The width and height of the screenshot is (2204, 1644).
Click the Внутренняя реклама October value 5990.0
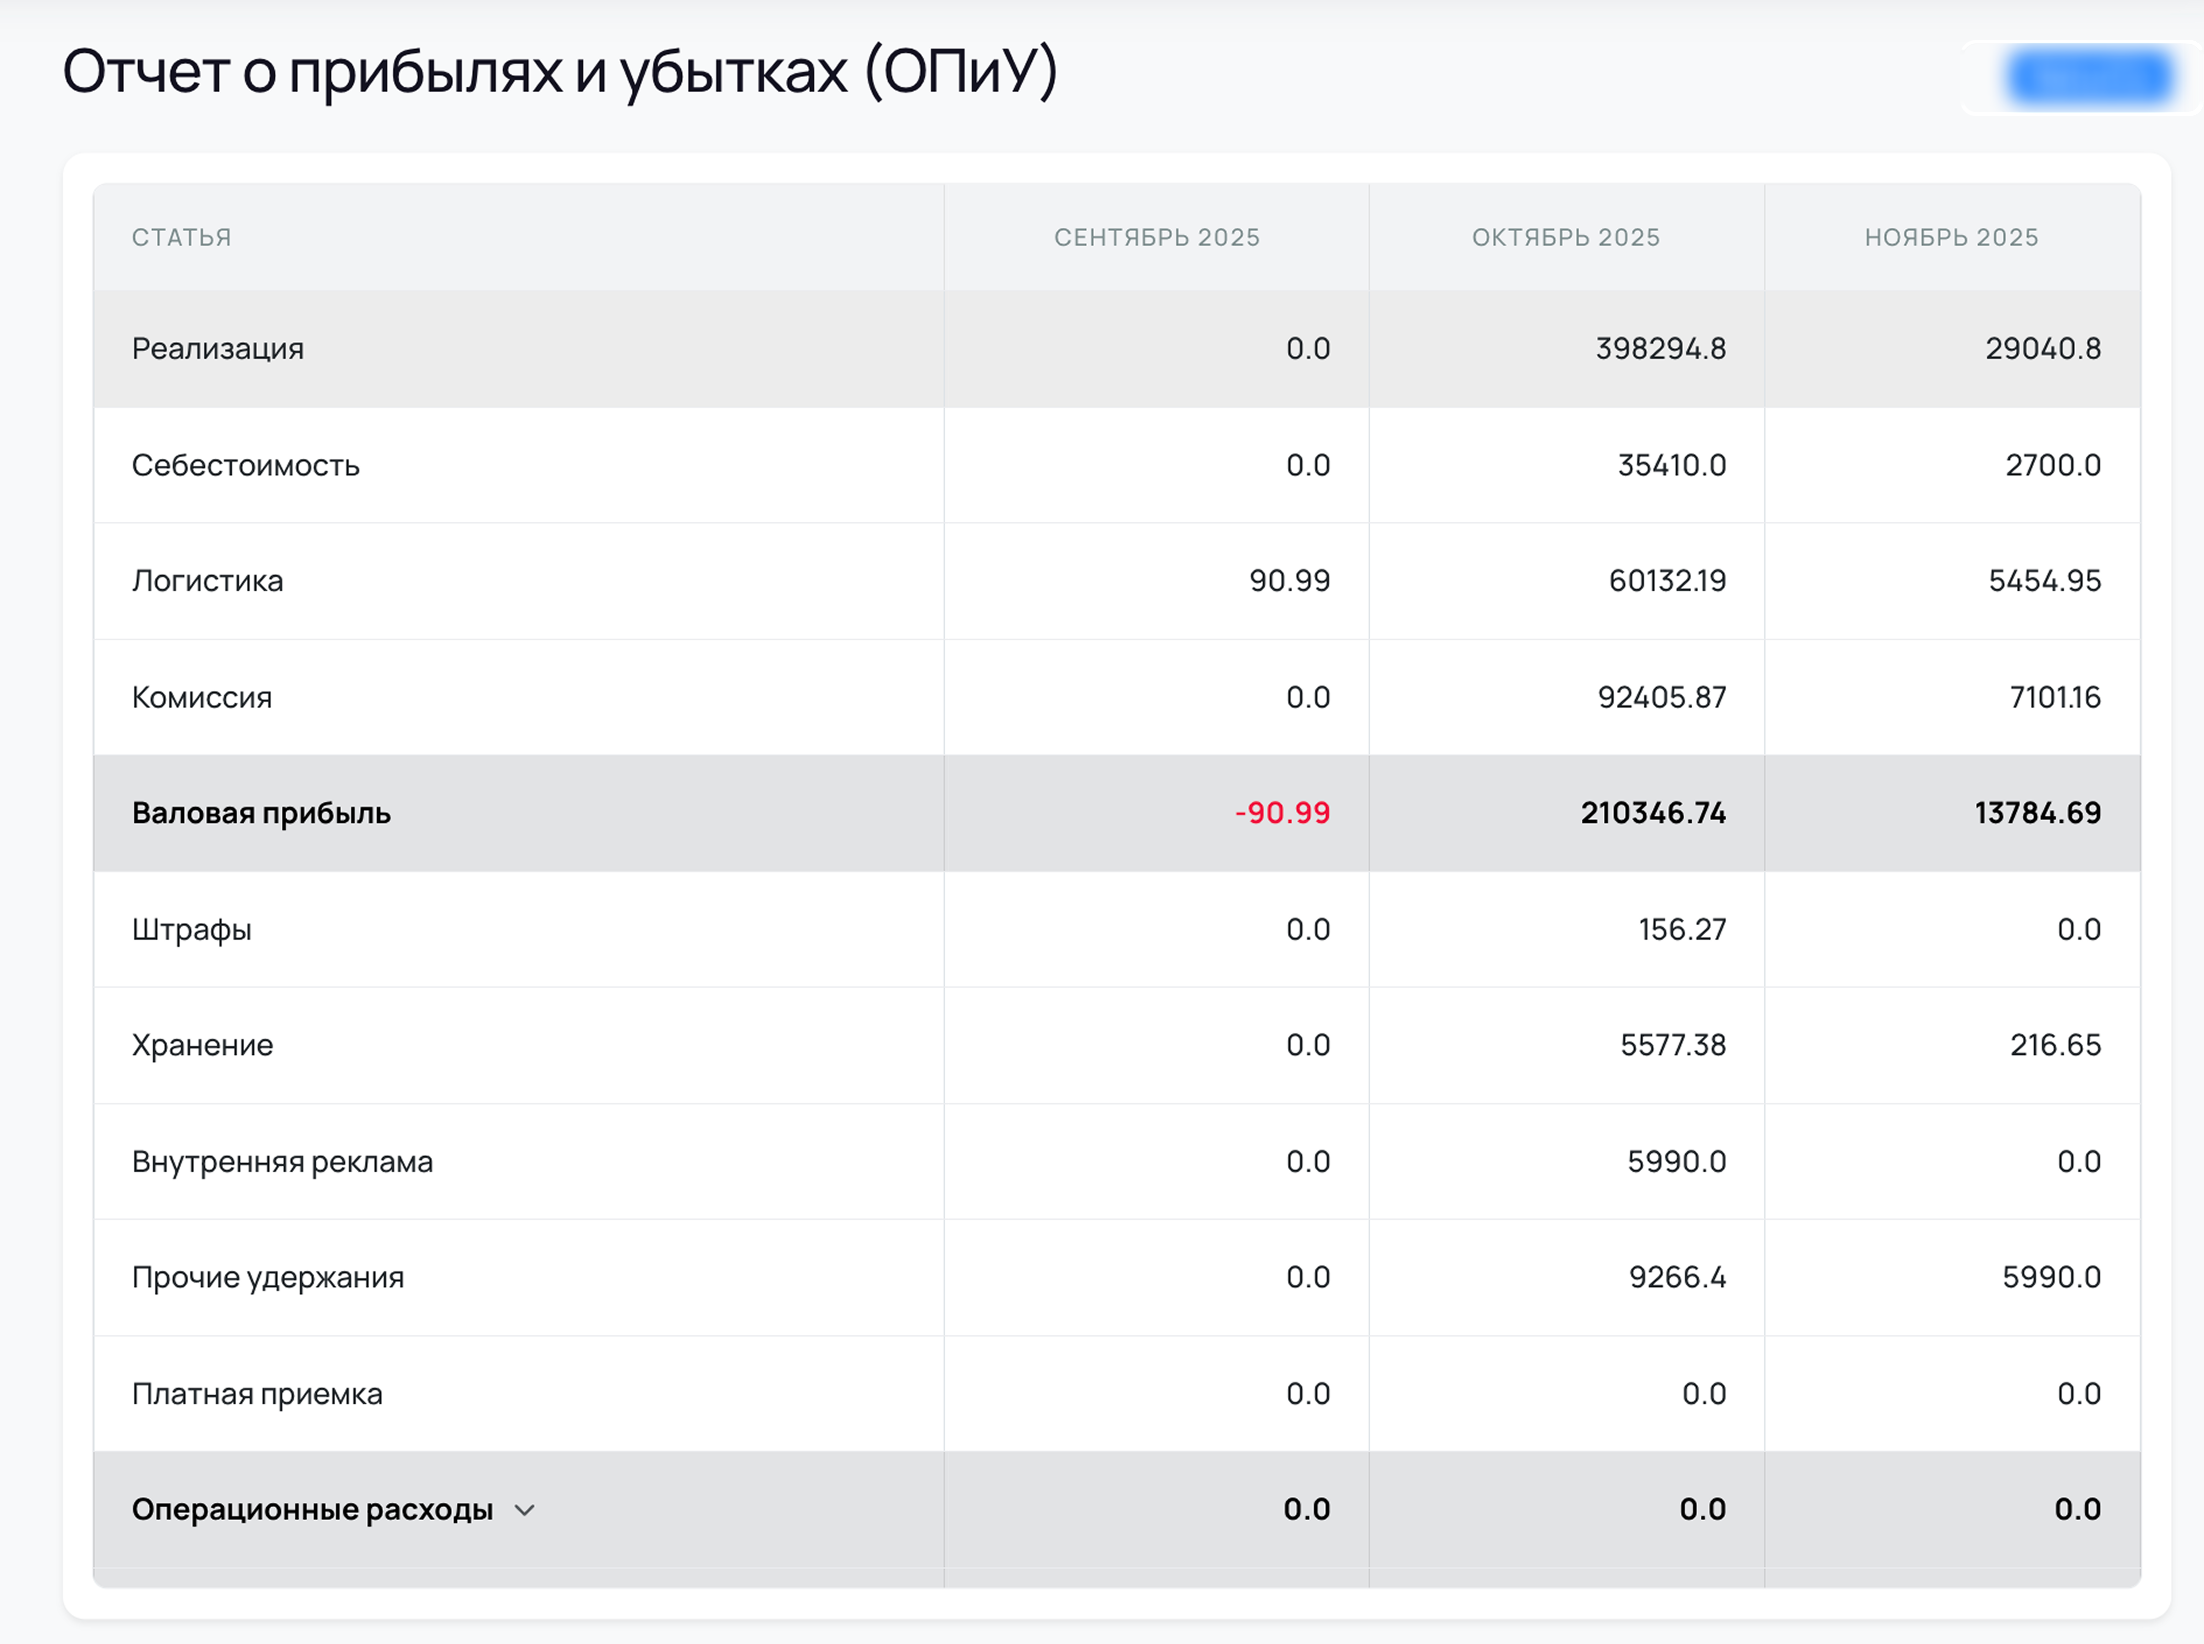coord(1676,1161)
